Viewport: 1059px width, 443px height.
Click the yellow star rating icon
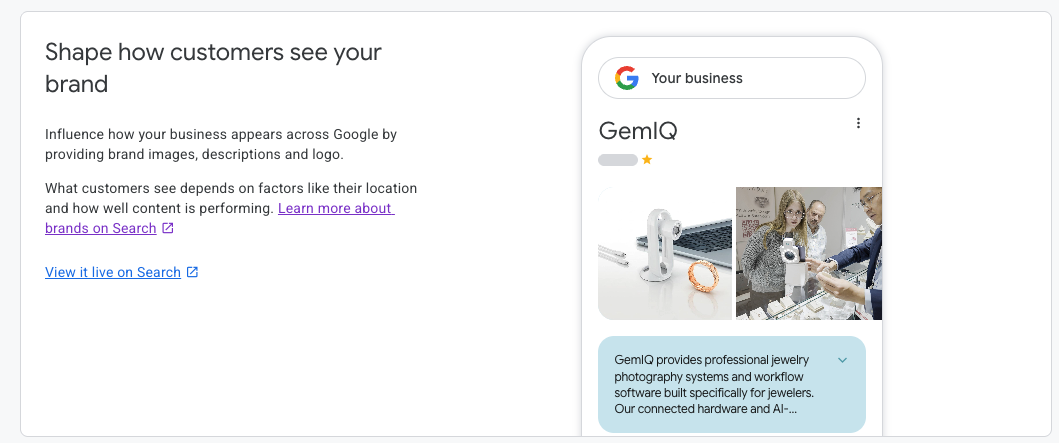pos(647,160)
